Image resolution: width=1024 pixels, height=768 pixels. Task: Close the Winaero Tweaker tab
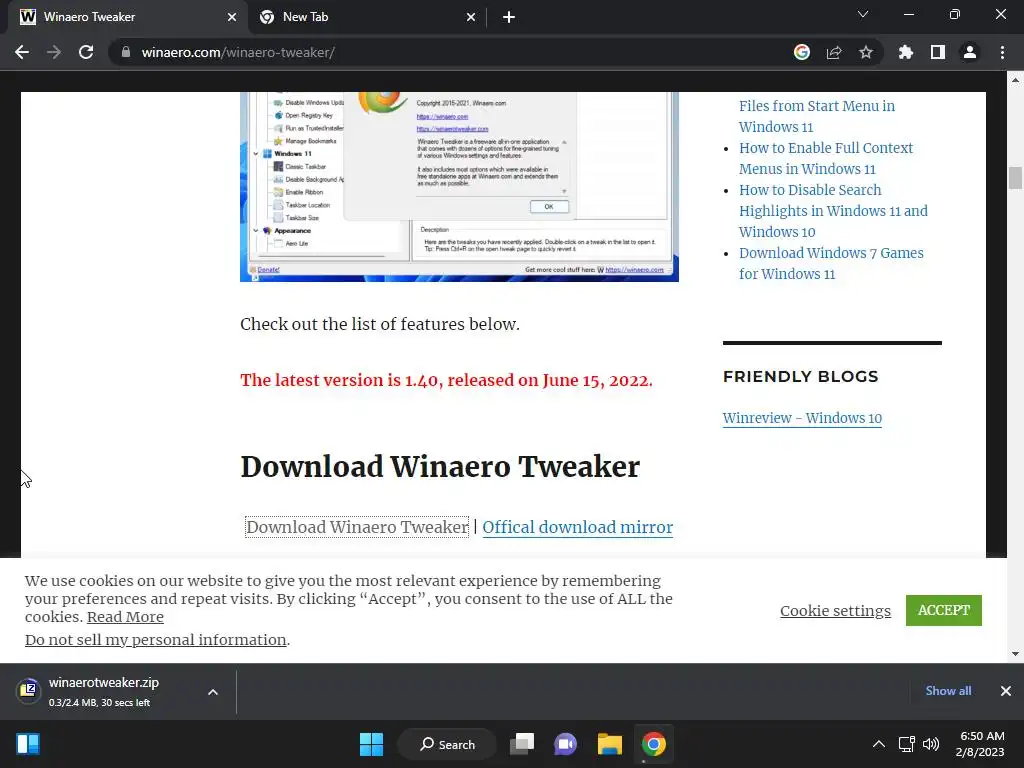[x=232, y=17]
